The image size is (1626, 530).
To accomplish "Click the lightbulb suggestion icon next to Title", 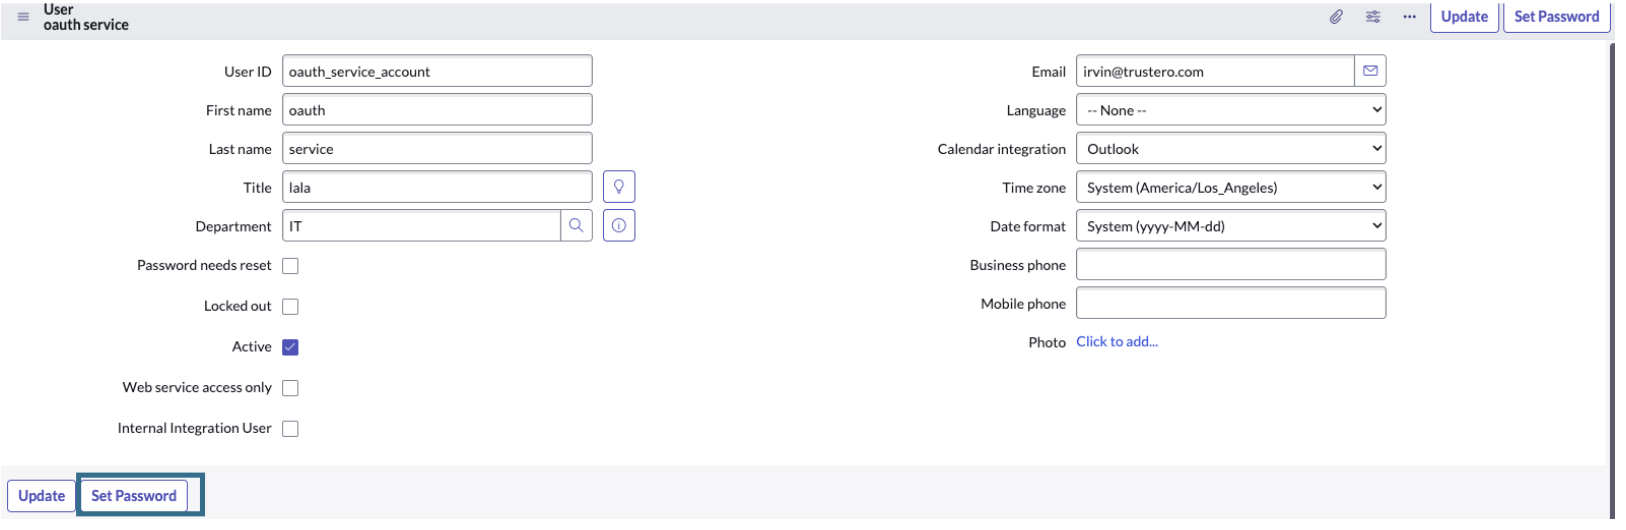I will [x=619, y=187].
